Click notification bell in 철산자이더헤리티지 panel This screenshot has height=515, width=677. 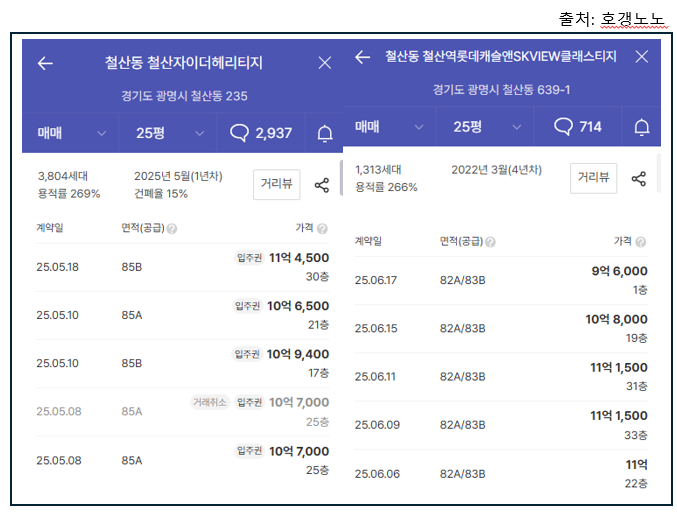(325, 133)
